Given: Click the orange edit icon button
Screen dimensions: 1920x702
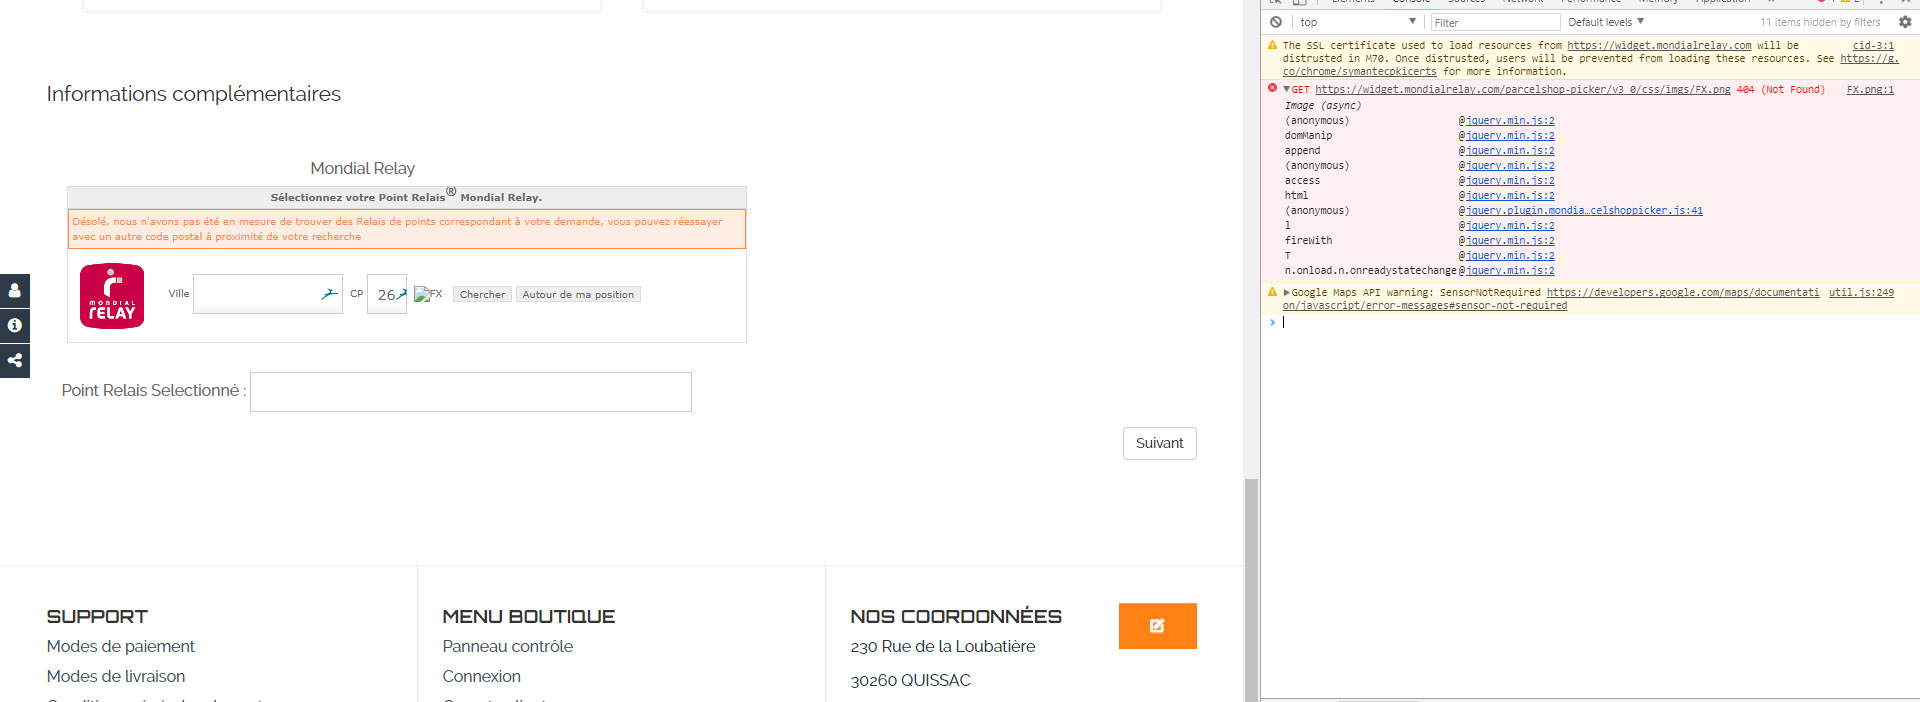Looking at the screenshot, I should point(1157,626).
